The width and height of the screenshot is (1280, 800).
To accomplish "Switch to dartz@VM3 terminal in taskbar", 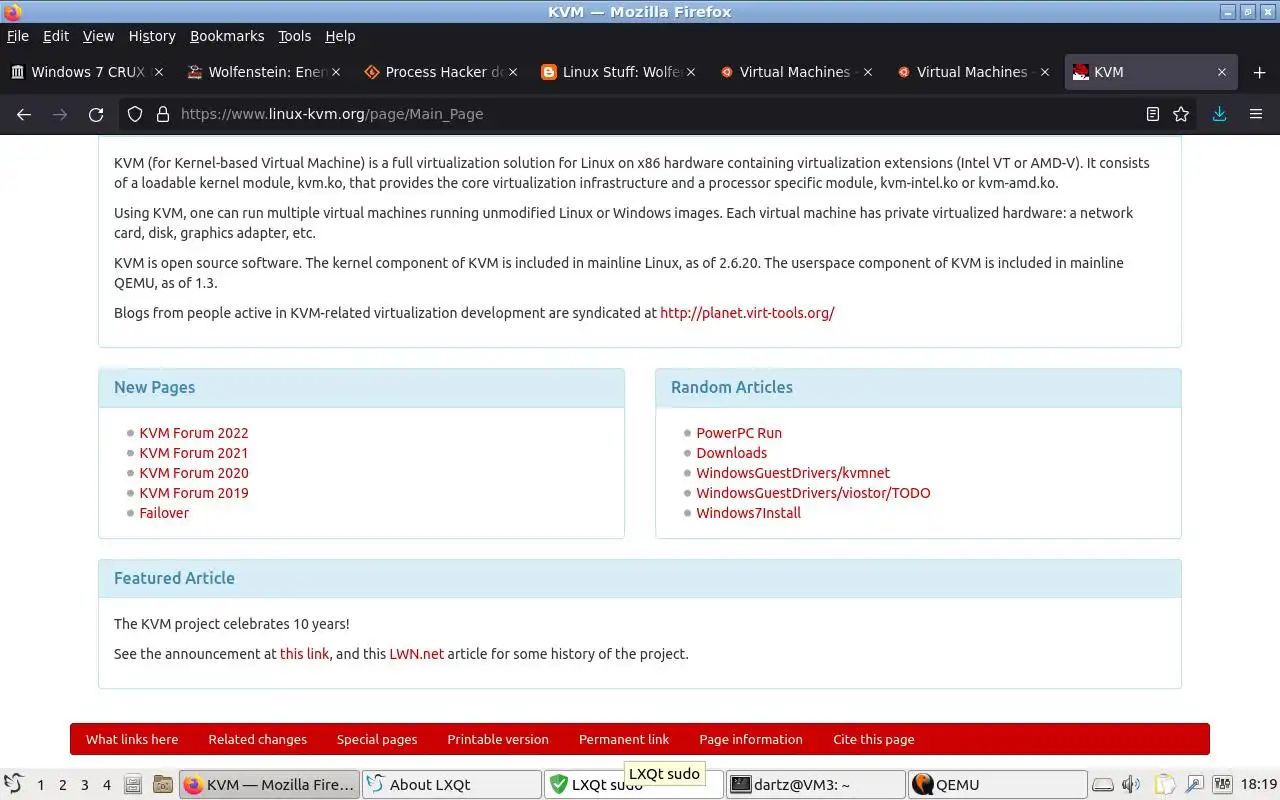I will 814,785.
